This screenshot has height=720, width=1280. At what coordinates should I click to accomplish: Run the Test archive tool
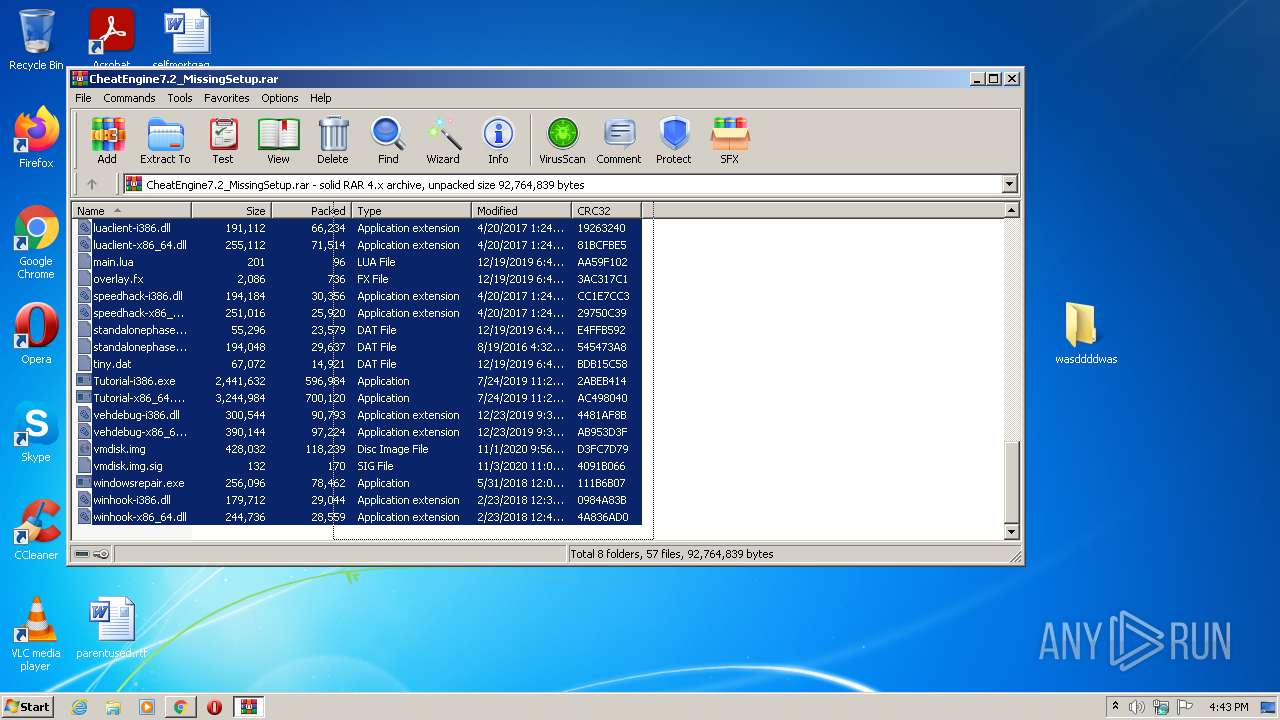point(223,141)
